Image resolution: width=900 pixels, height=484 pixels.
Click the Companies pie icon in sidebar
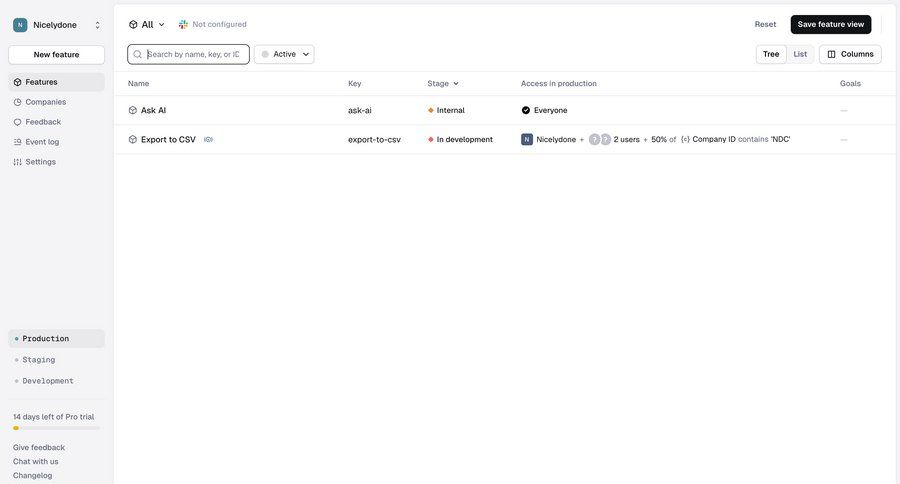tap(17, 102)
